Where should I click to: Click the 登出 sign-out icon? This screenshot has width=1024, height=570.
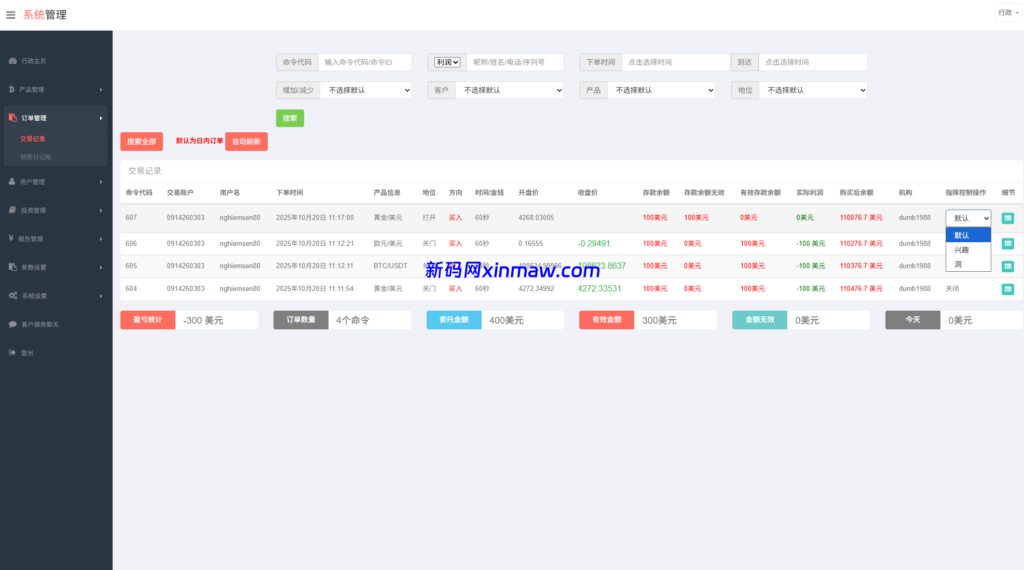12,353
